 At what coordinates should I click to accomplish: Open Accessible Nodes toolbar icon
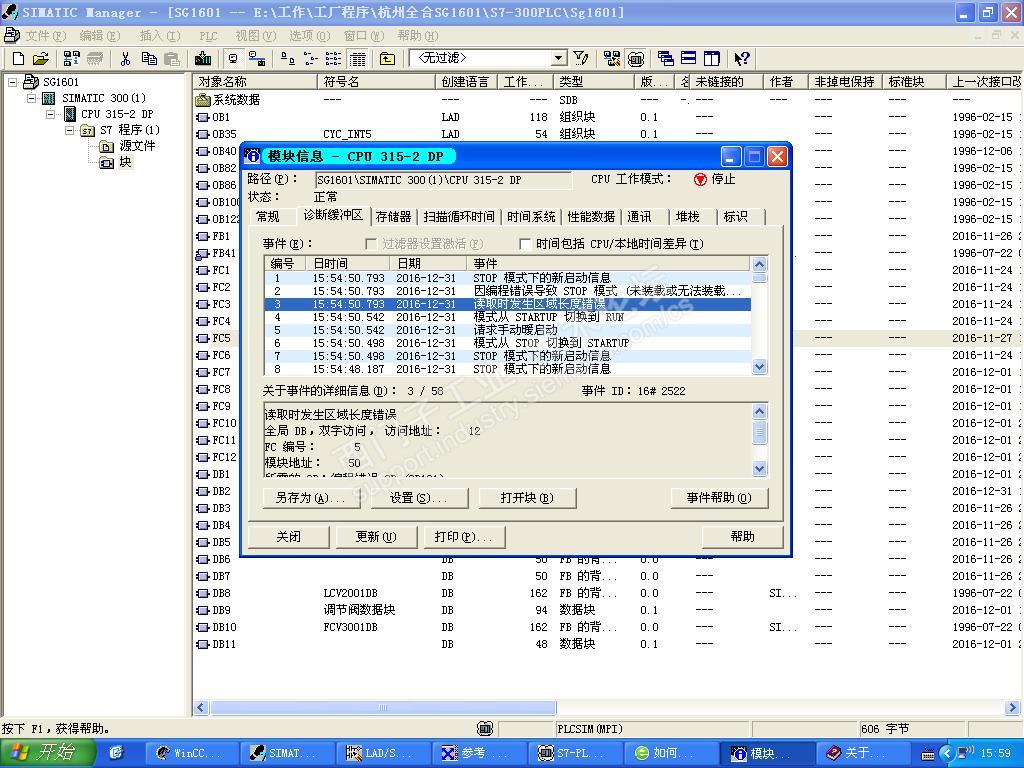(71, 59)
